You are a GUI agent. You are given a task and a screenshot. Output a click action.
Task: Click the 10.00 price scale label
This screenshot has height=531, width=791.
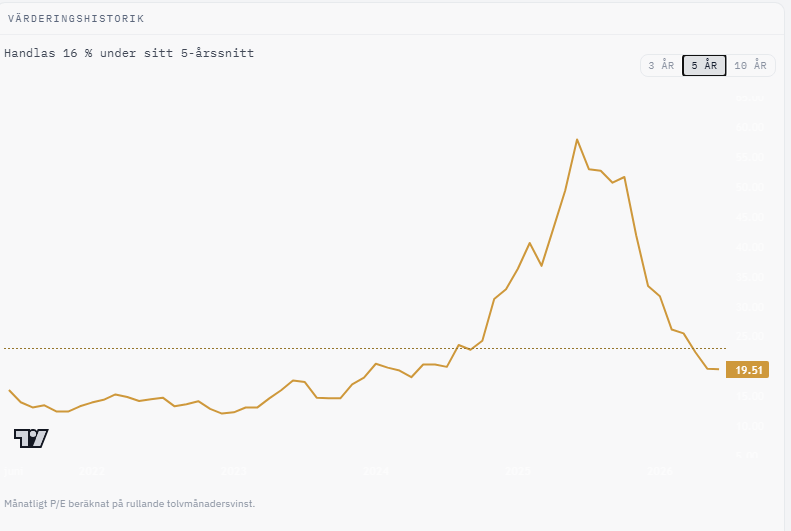click(x=750, y=426)
